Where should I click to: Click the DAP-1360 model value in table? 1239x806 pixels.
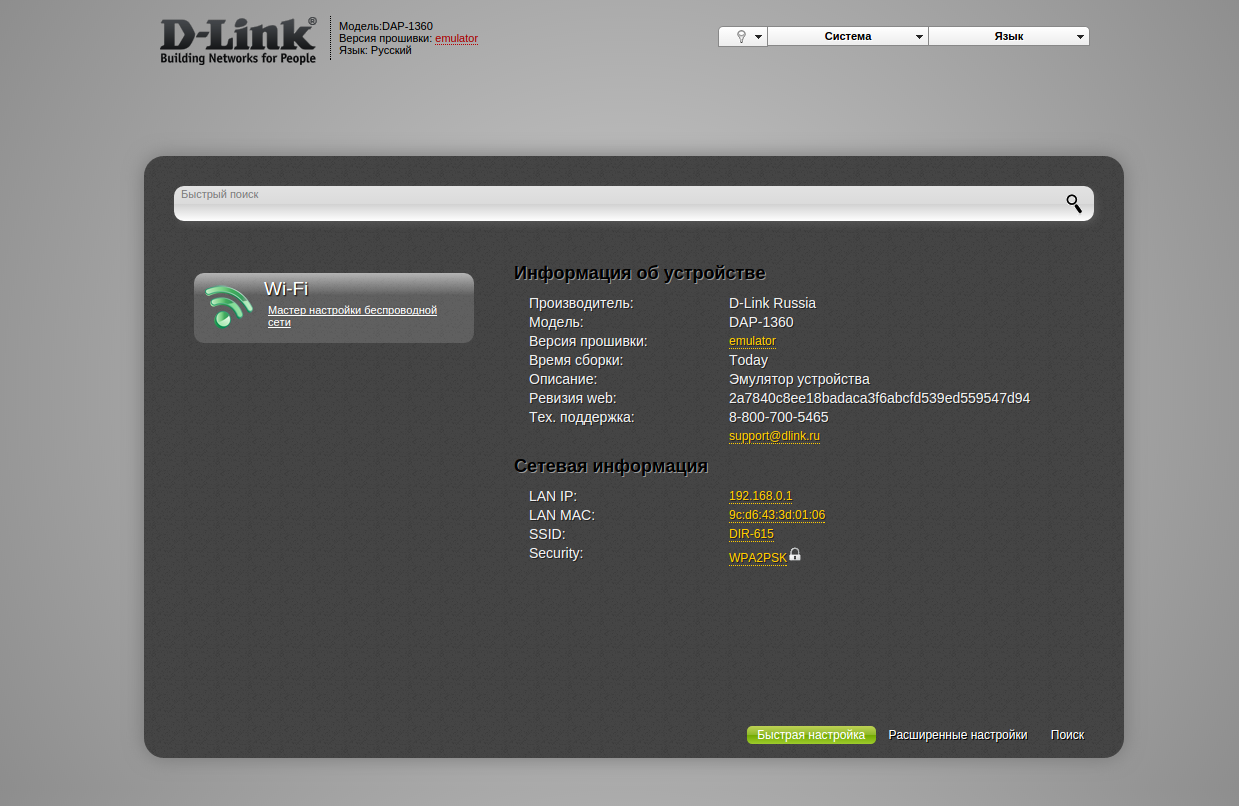(761, 322)
